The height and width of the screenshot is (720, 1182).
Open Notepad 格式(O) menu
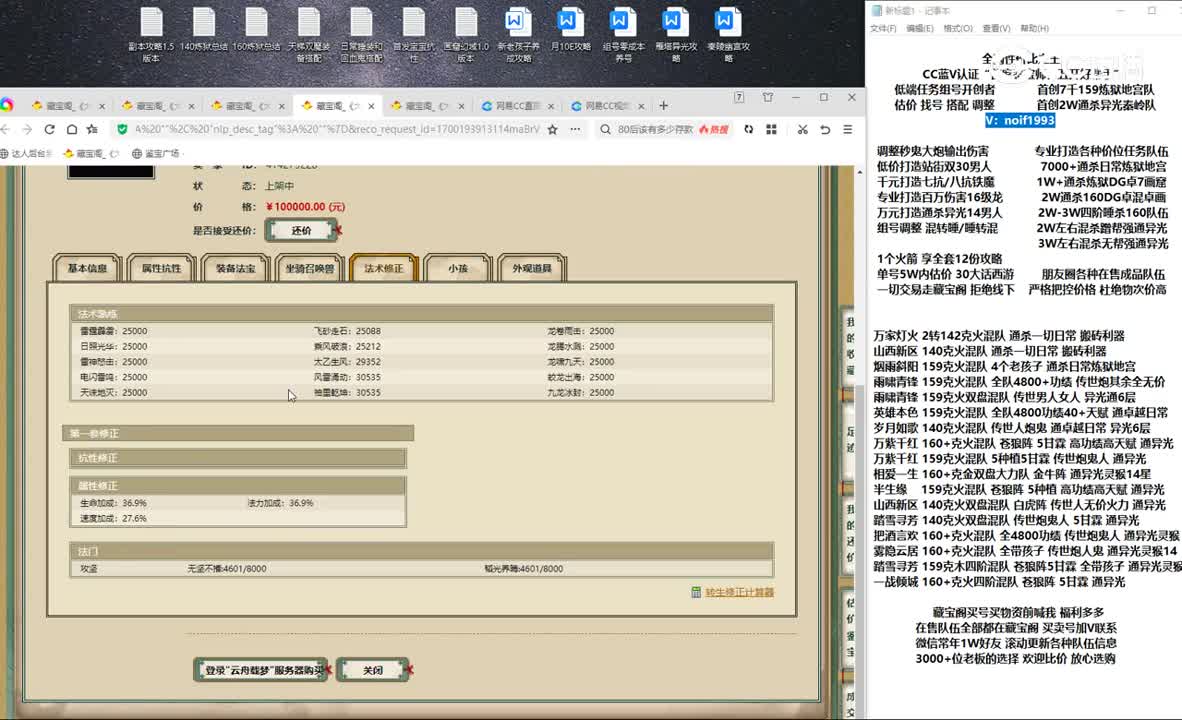[x=958, y=29]
